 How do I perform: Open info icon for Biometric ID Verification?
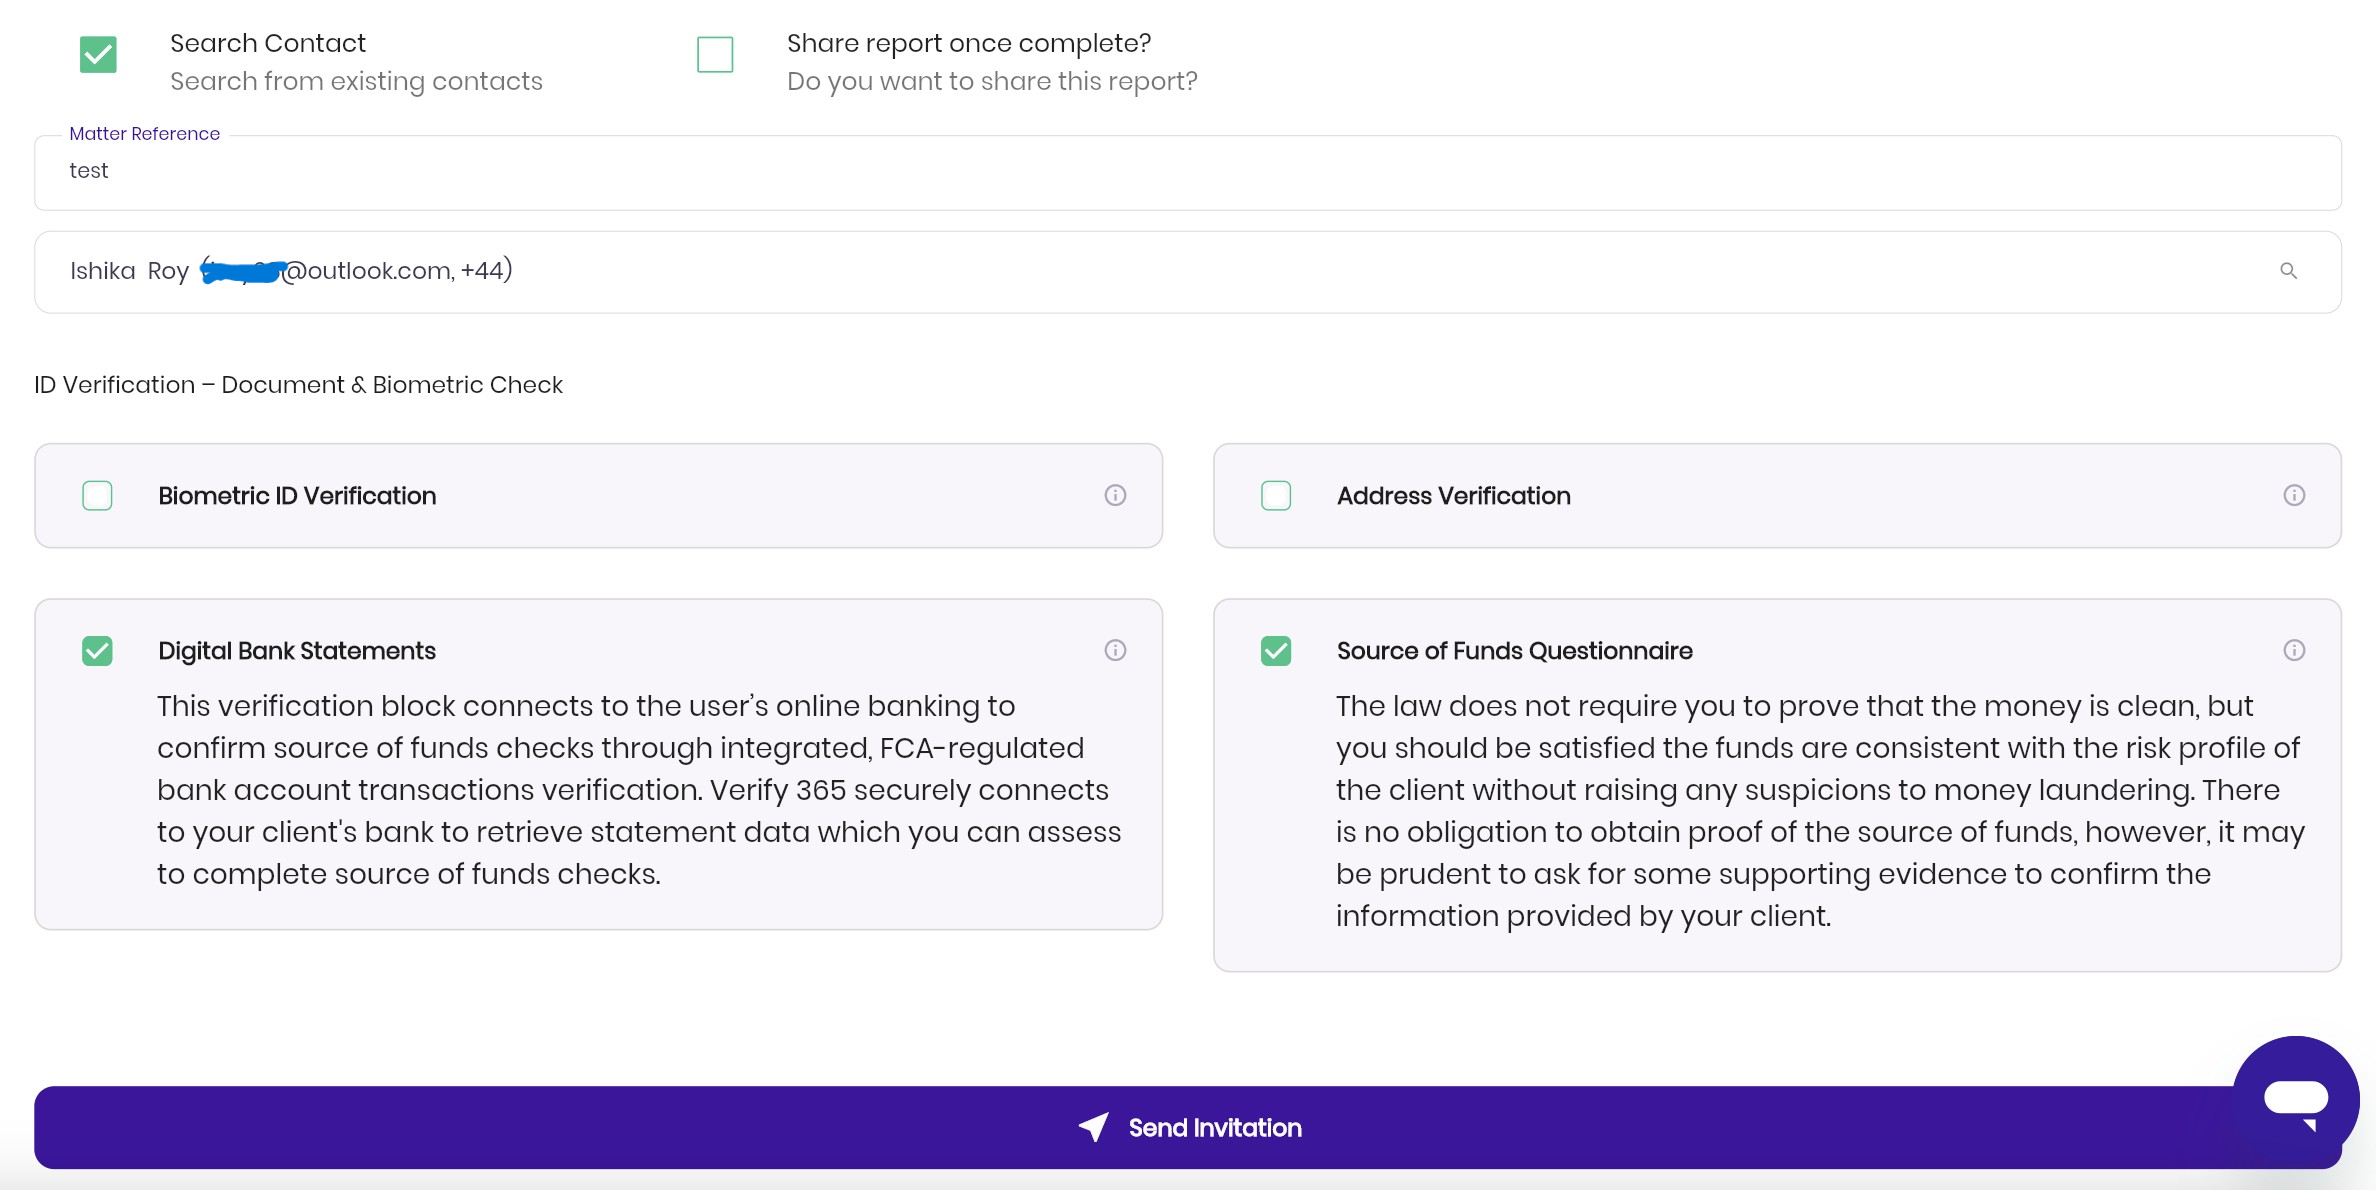[x=1115, y=495]
